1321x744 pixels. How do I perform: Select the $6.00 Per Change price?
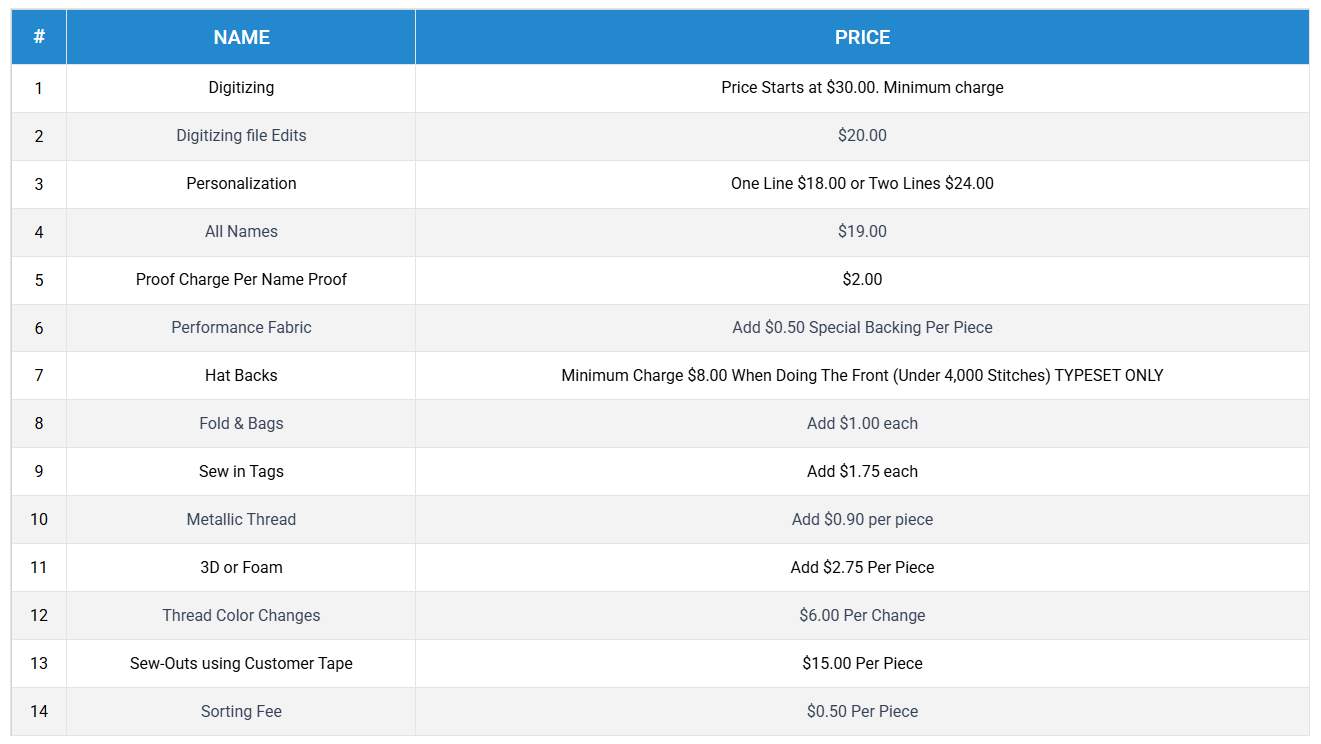(862, 616)
